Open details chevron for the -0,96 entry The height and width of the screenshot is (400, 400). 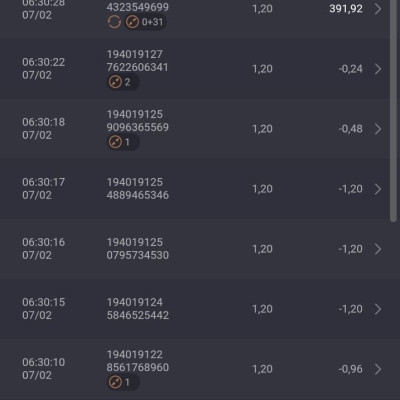click(x=378, y=369)
